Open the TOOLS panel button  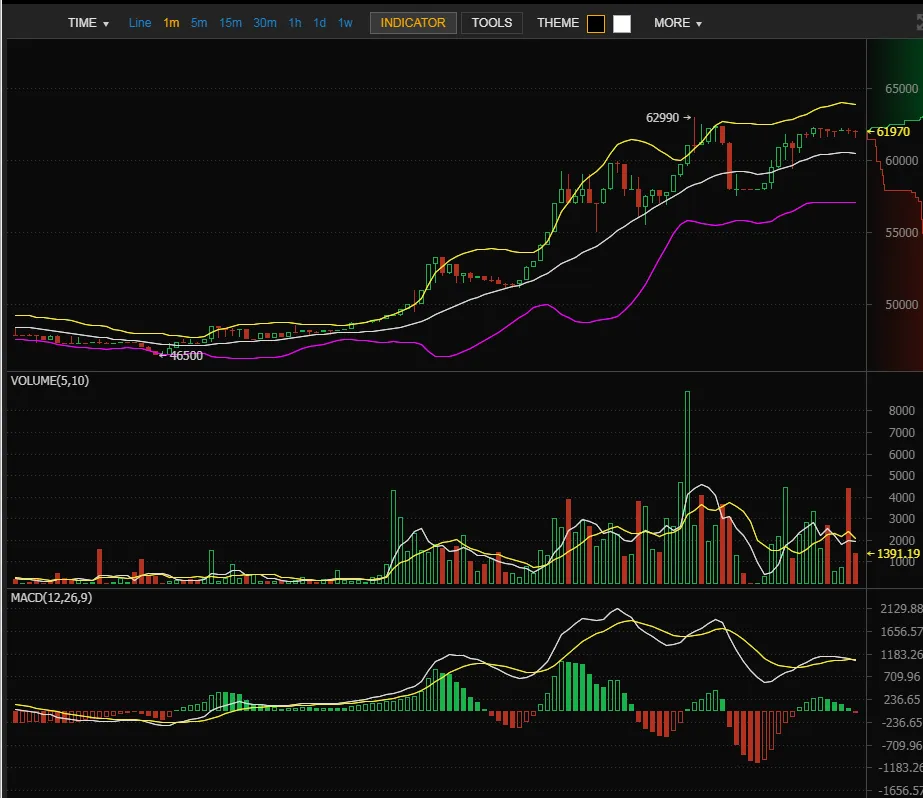[x=492, y=23]
